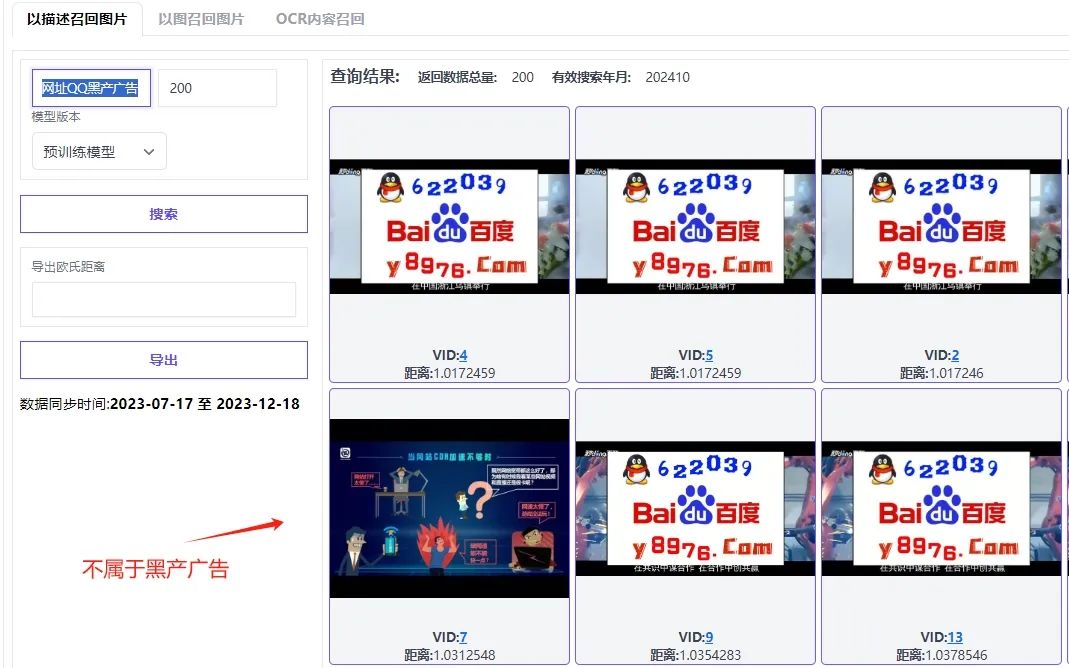1069x668 pixels.
Task: Click the distance value 距离:1.017246
Action: click(x=942, y=373)
